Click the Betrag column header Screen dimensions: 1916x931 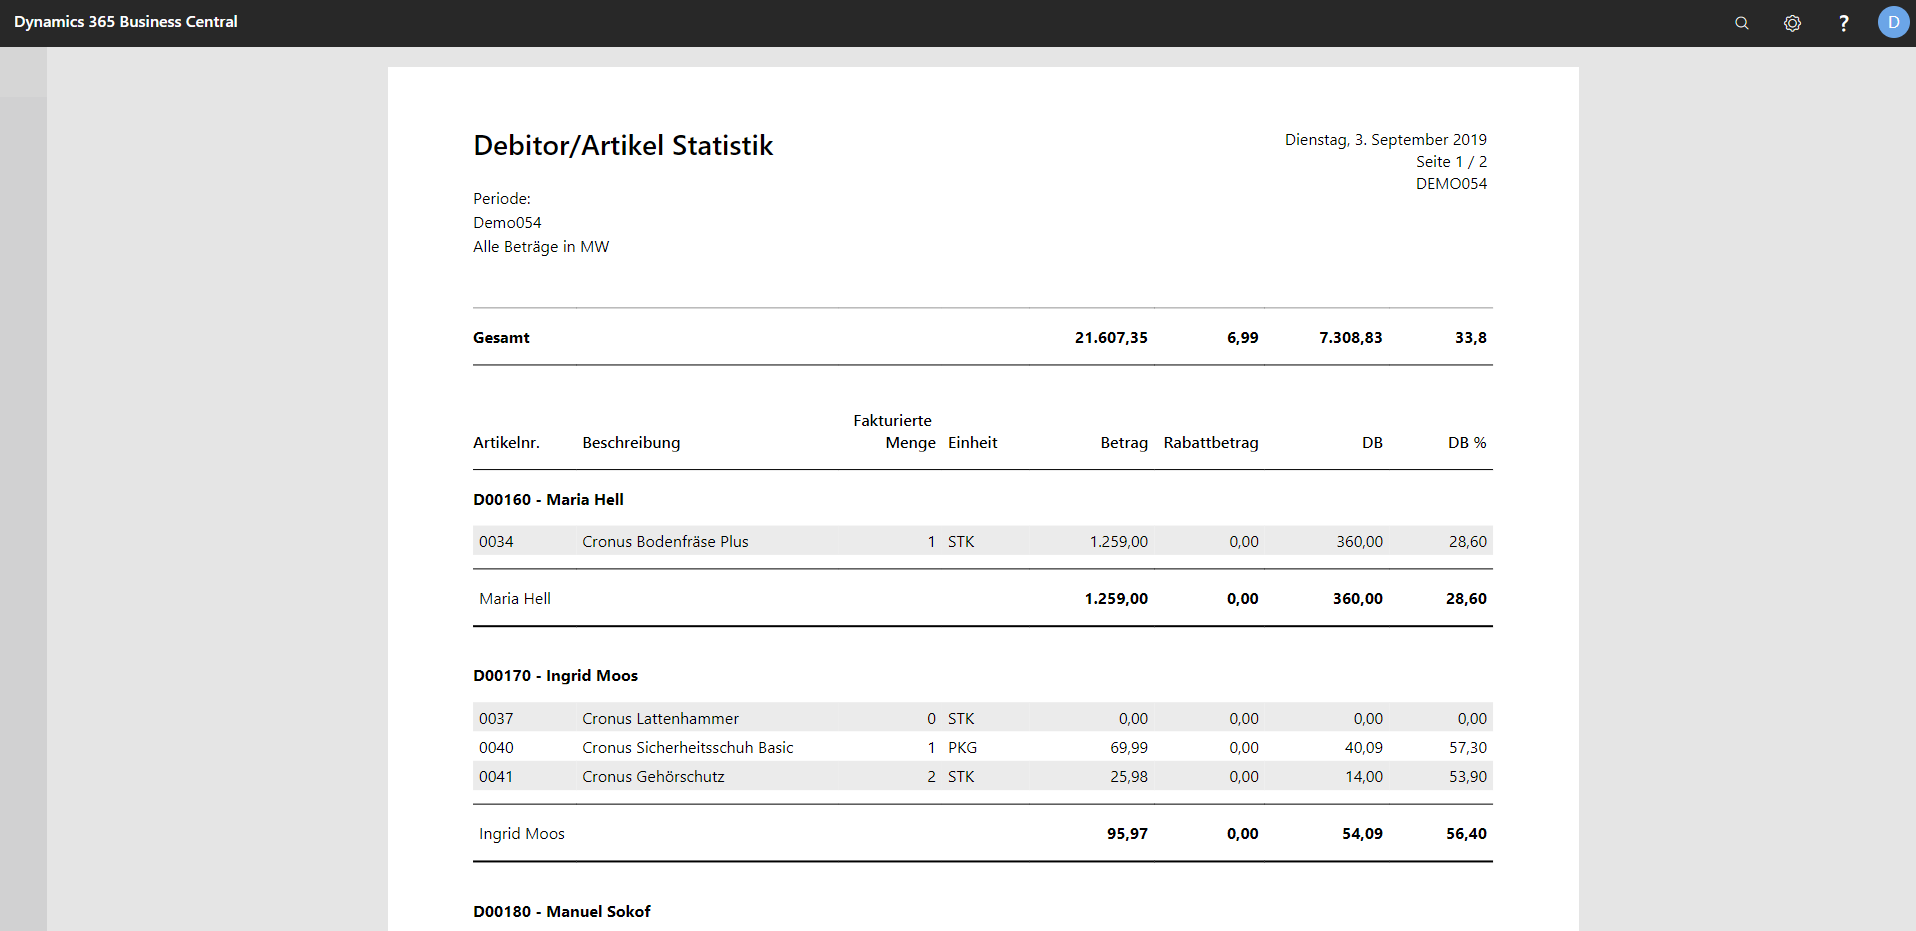[1124, 443]
